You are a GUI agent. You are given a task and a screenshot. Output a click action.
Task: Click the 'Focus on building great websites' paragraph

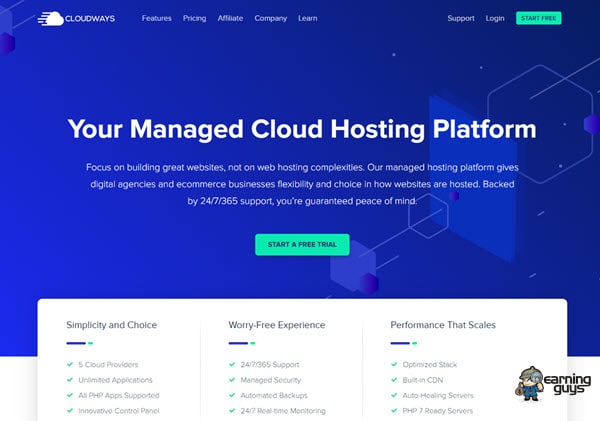click(302, 184)
